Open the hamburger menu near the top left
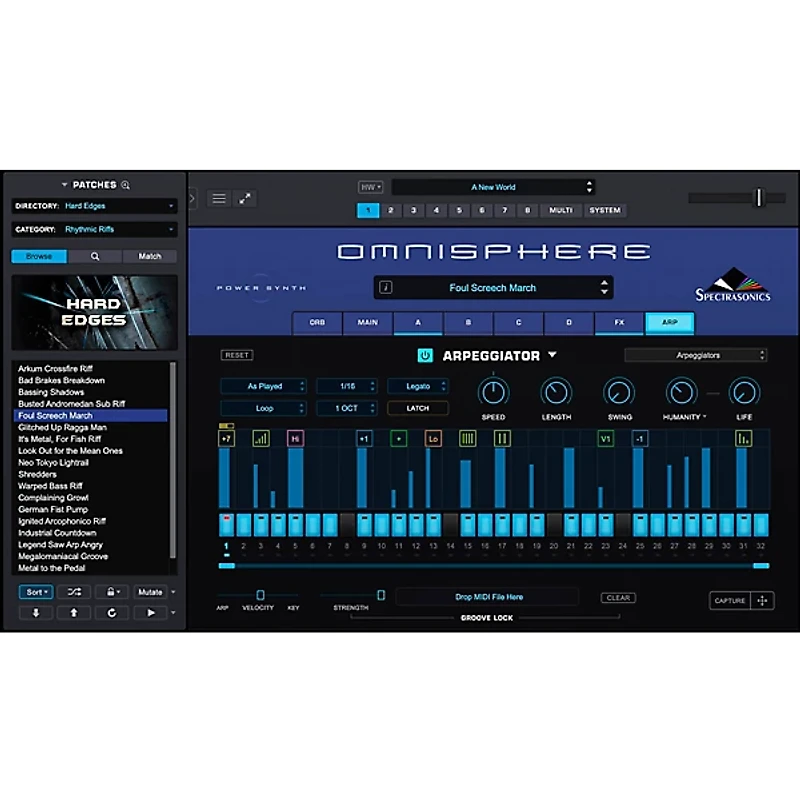Viewport: 800px width, 800px height. click(219, 197)
